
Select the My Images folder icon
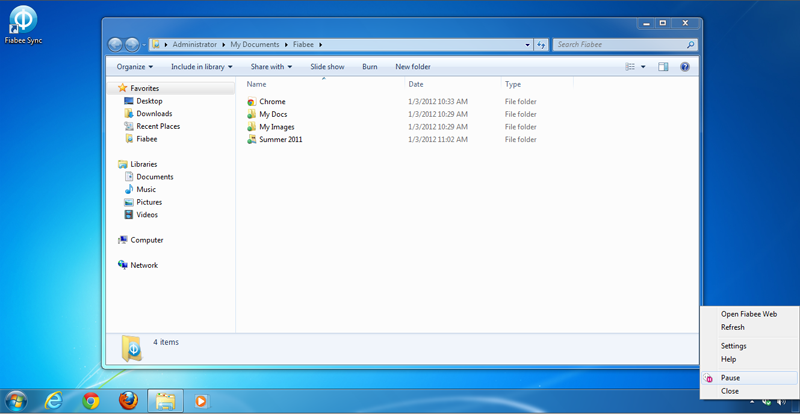(x=251, y=127)
